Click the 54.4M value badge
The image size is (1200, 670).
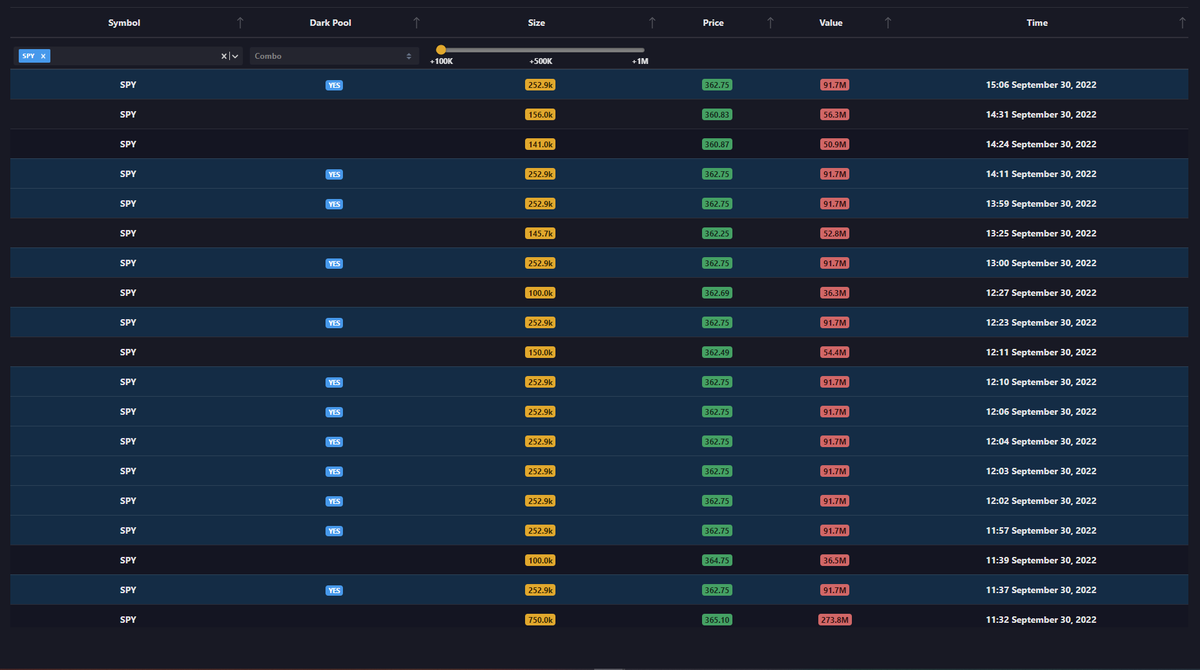[834, 353]
